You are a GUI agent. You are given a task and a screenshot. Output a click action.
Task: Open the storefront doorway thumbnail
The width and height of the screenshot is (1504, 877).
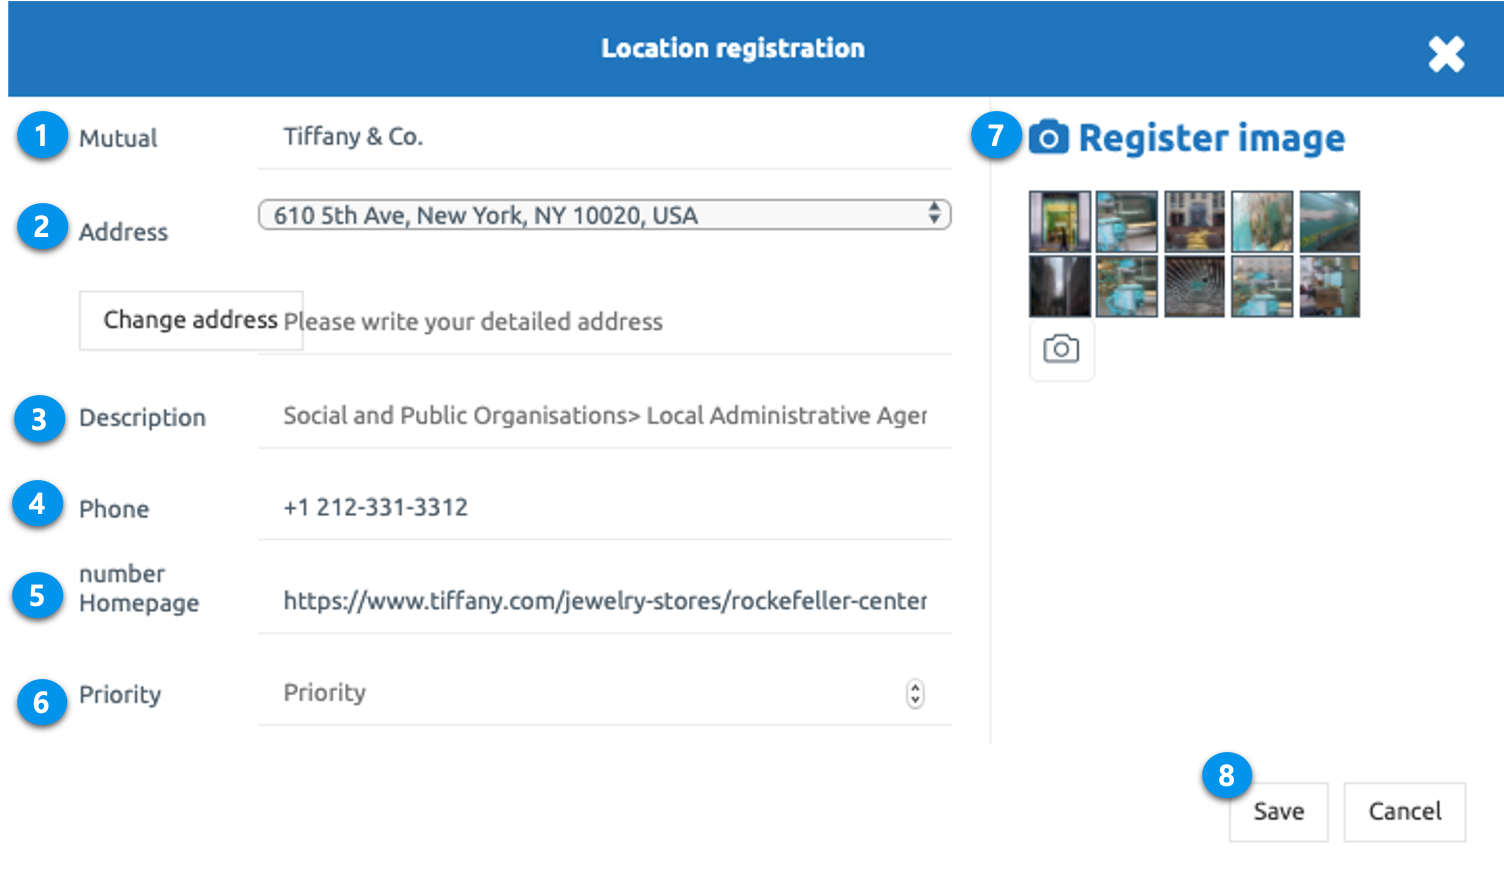pos(1060,222)
